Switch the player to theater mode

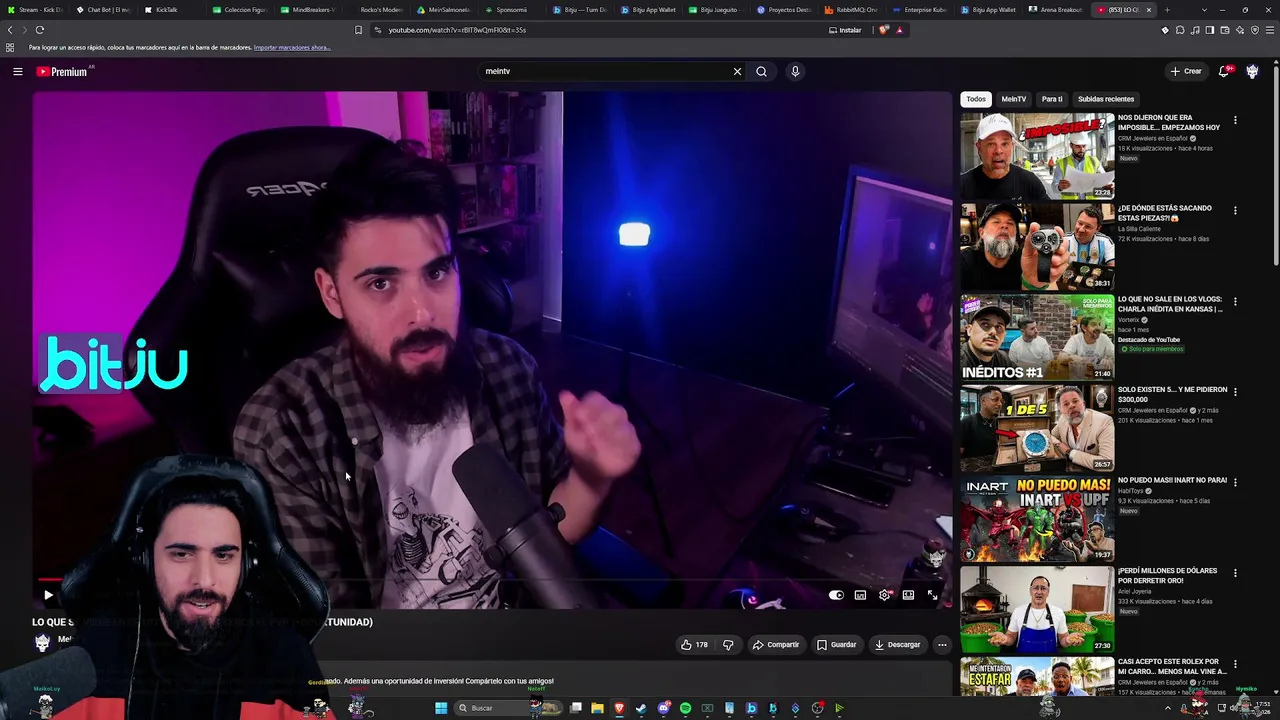pyautogui.click(x=908, y=595)
